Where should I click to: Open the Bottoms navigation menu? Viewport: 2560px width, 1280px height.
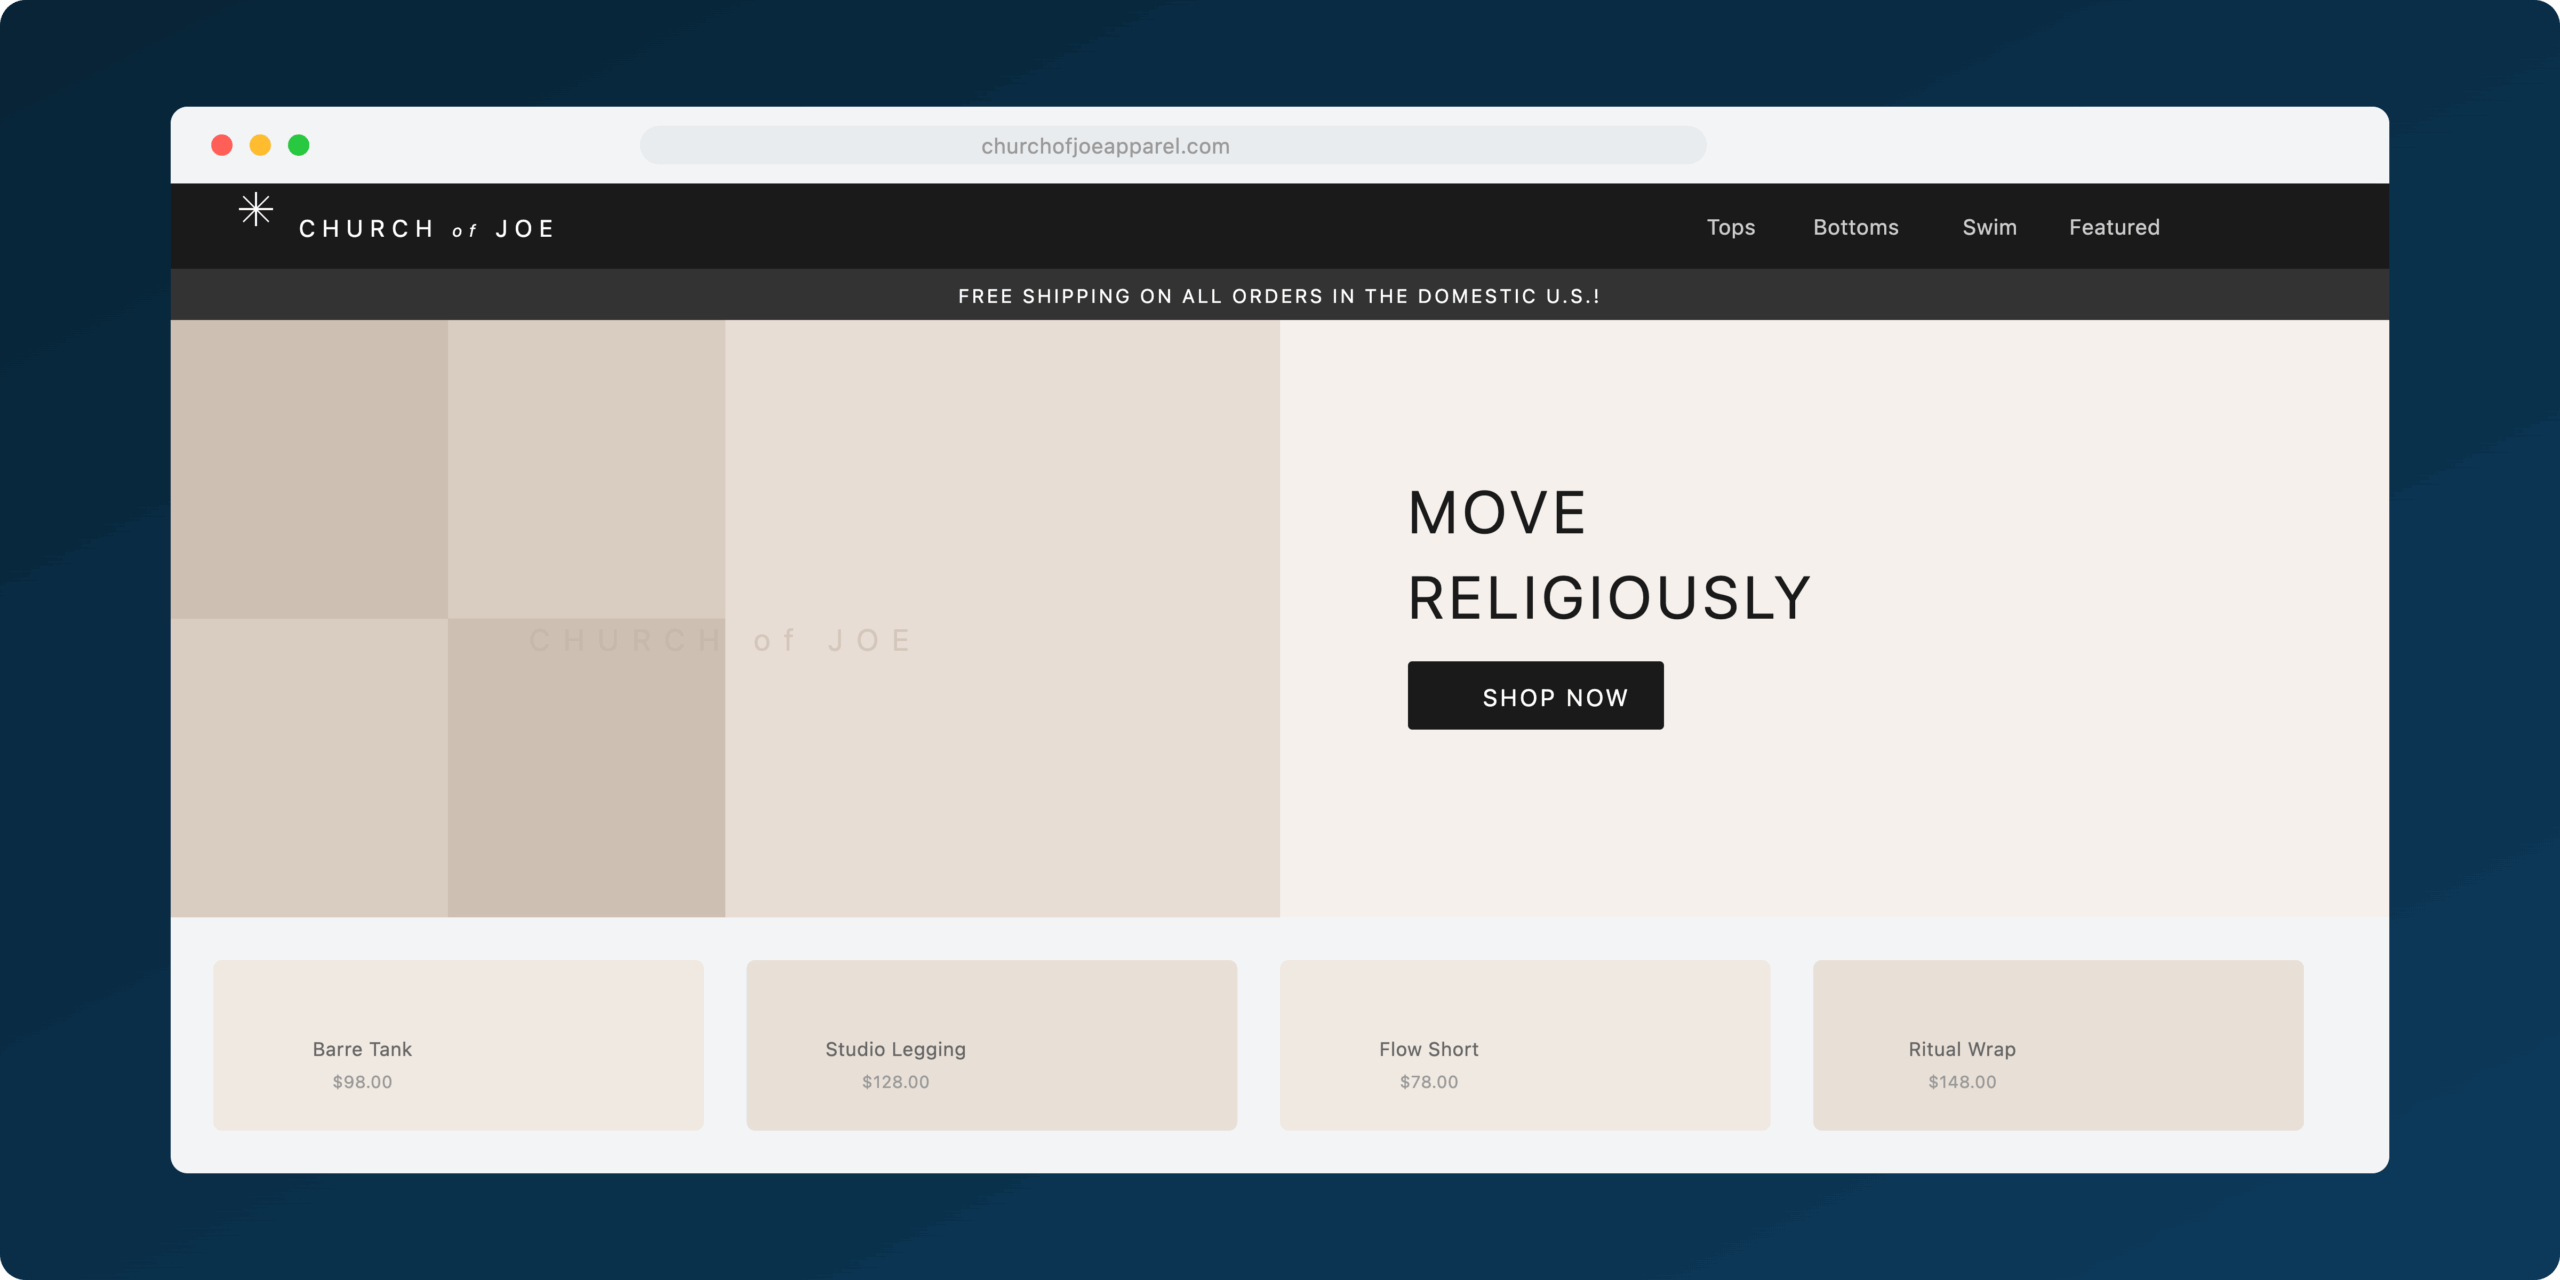(x=1855, y=227)
